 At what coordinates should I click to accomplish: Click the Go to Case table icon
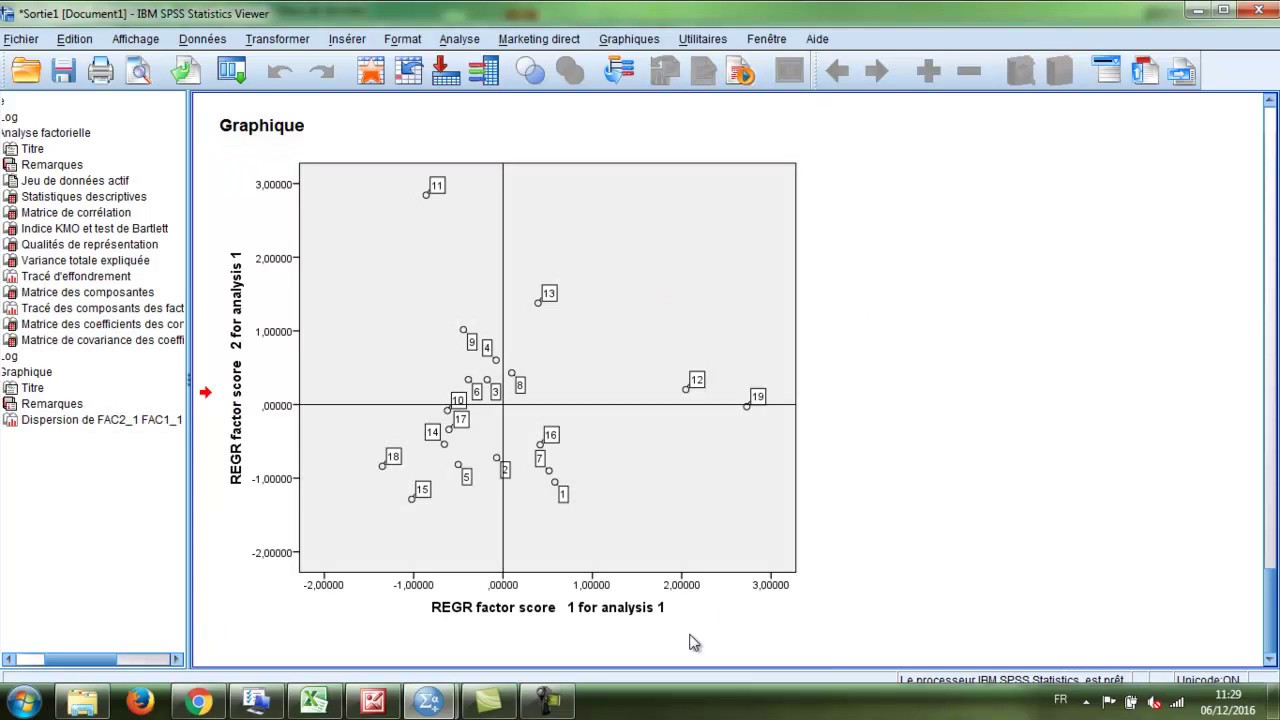coord(409,71)
